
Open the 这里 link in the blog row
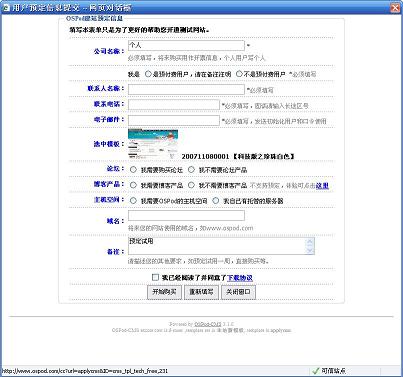tap(322, 186)
